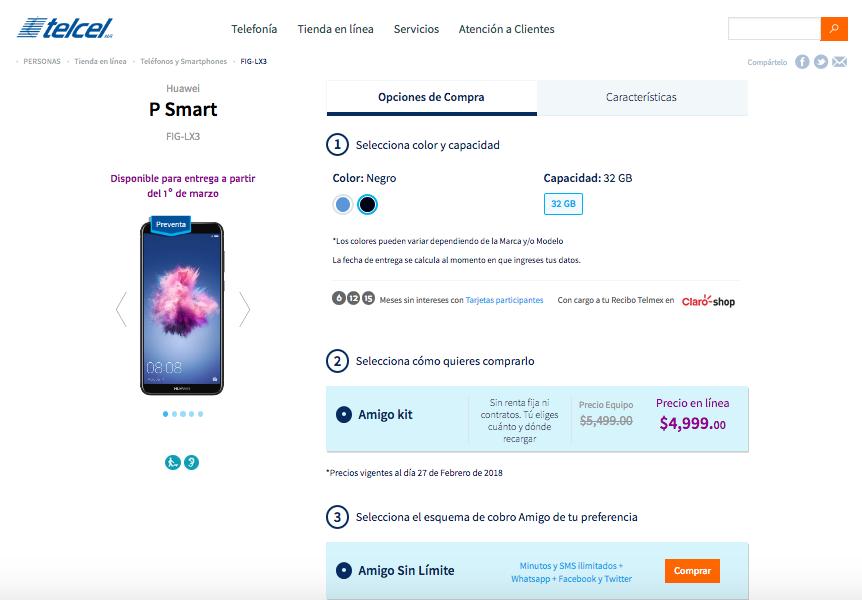
Task: Select the Facebook share icon
Action: point(801,62)
